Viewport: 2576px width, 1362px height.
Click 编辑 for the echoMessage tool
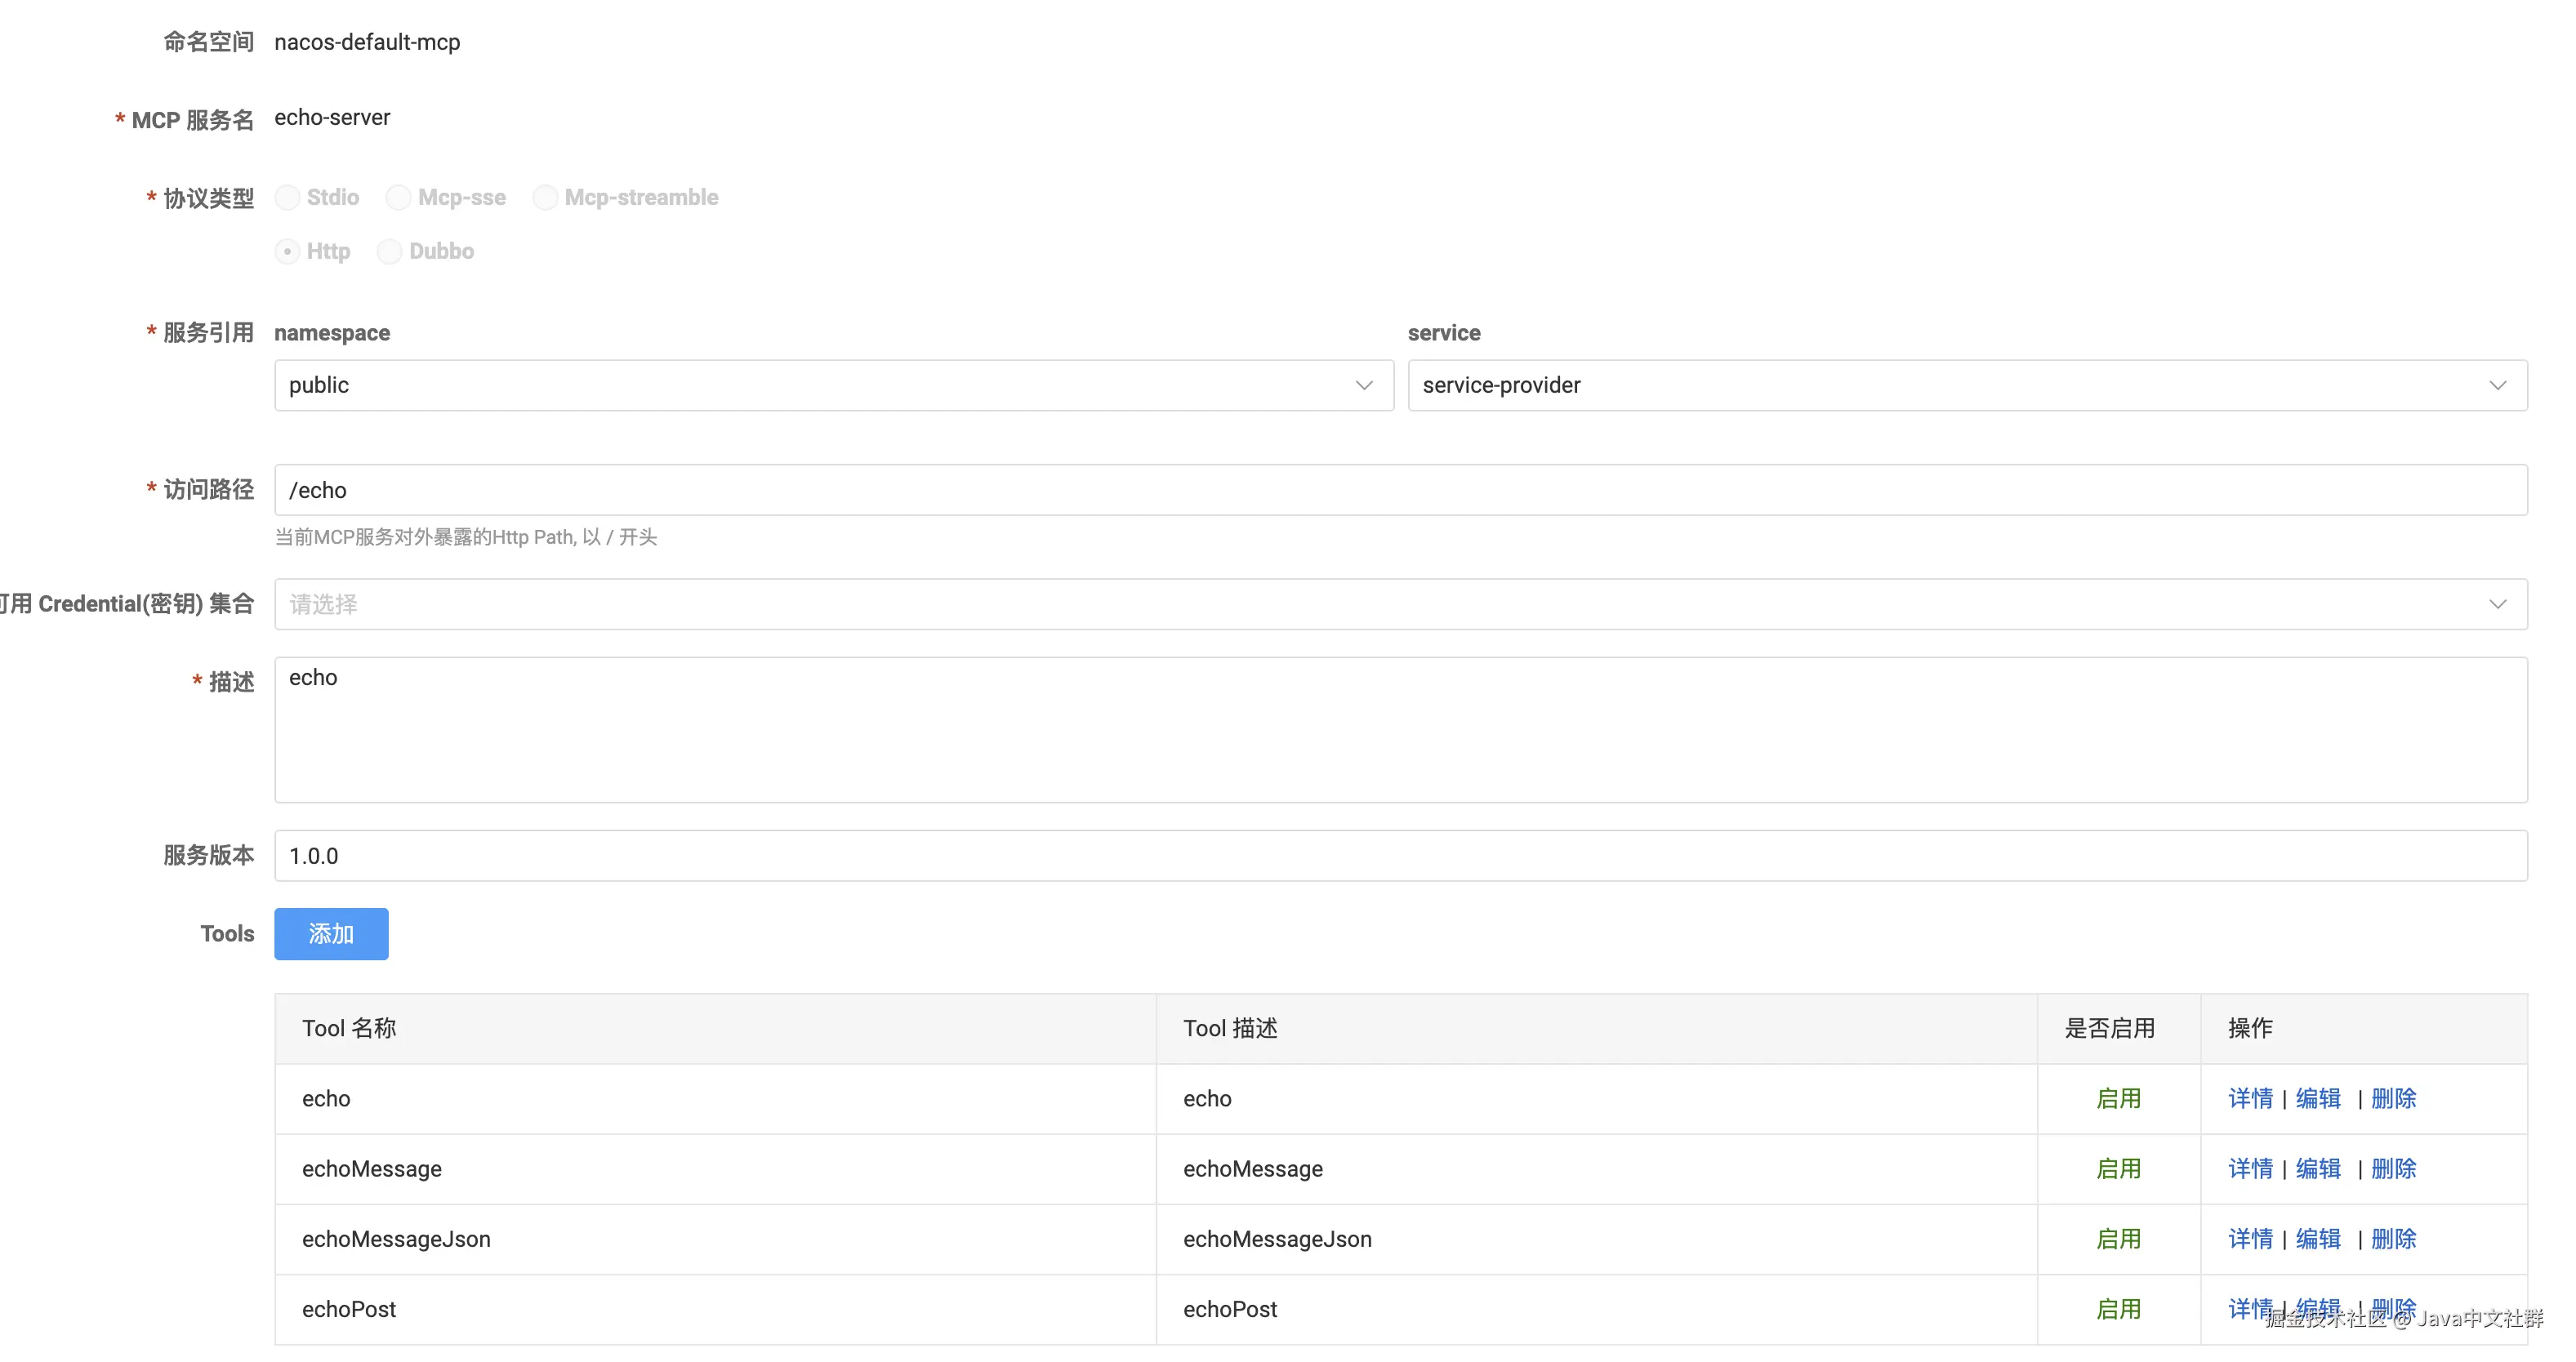click(2318, 1168)
